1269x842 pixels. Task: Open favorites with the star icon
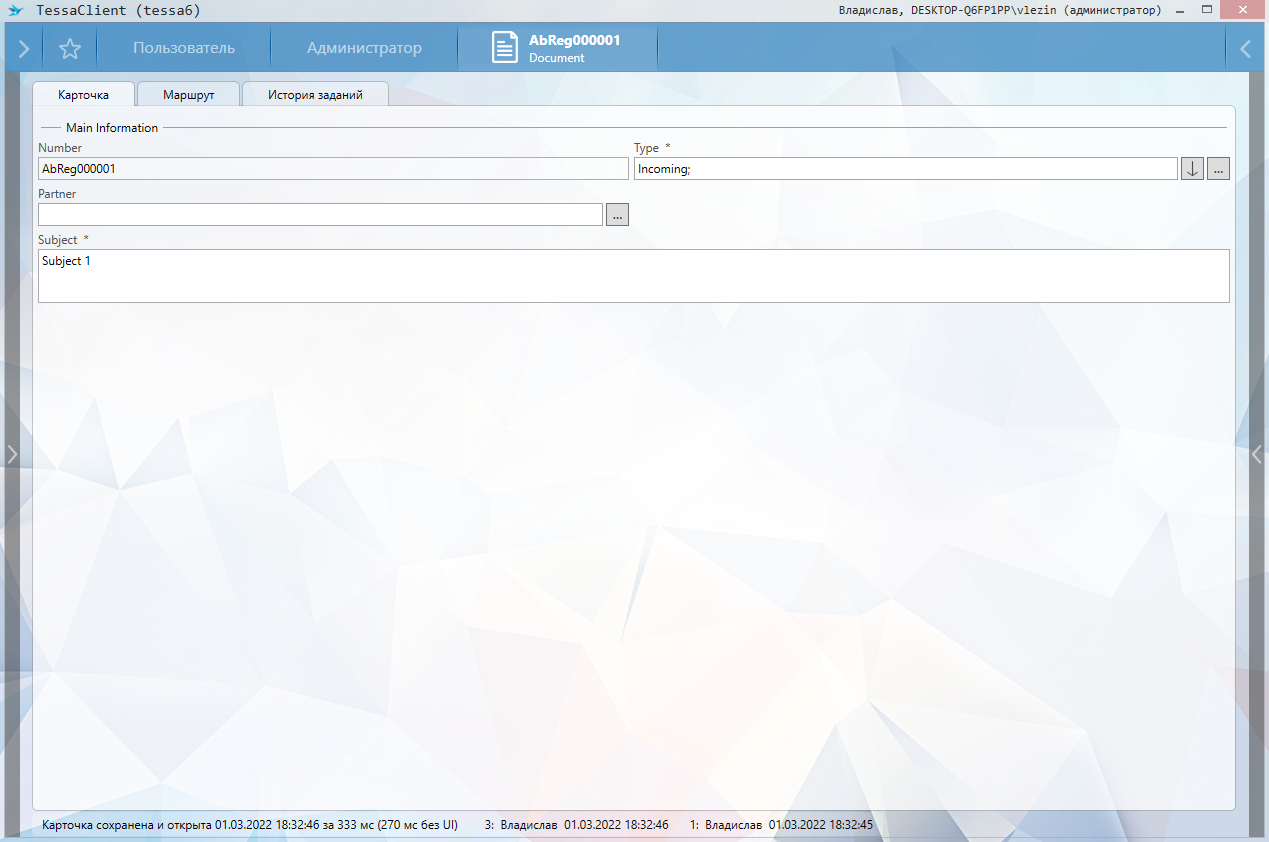point(70,48)
